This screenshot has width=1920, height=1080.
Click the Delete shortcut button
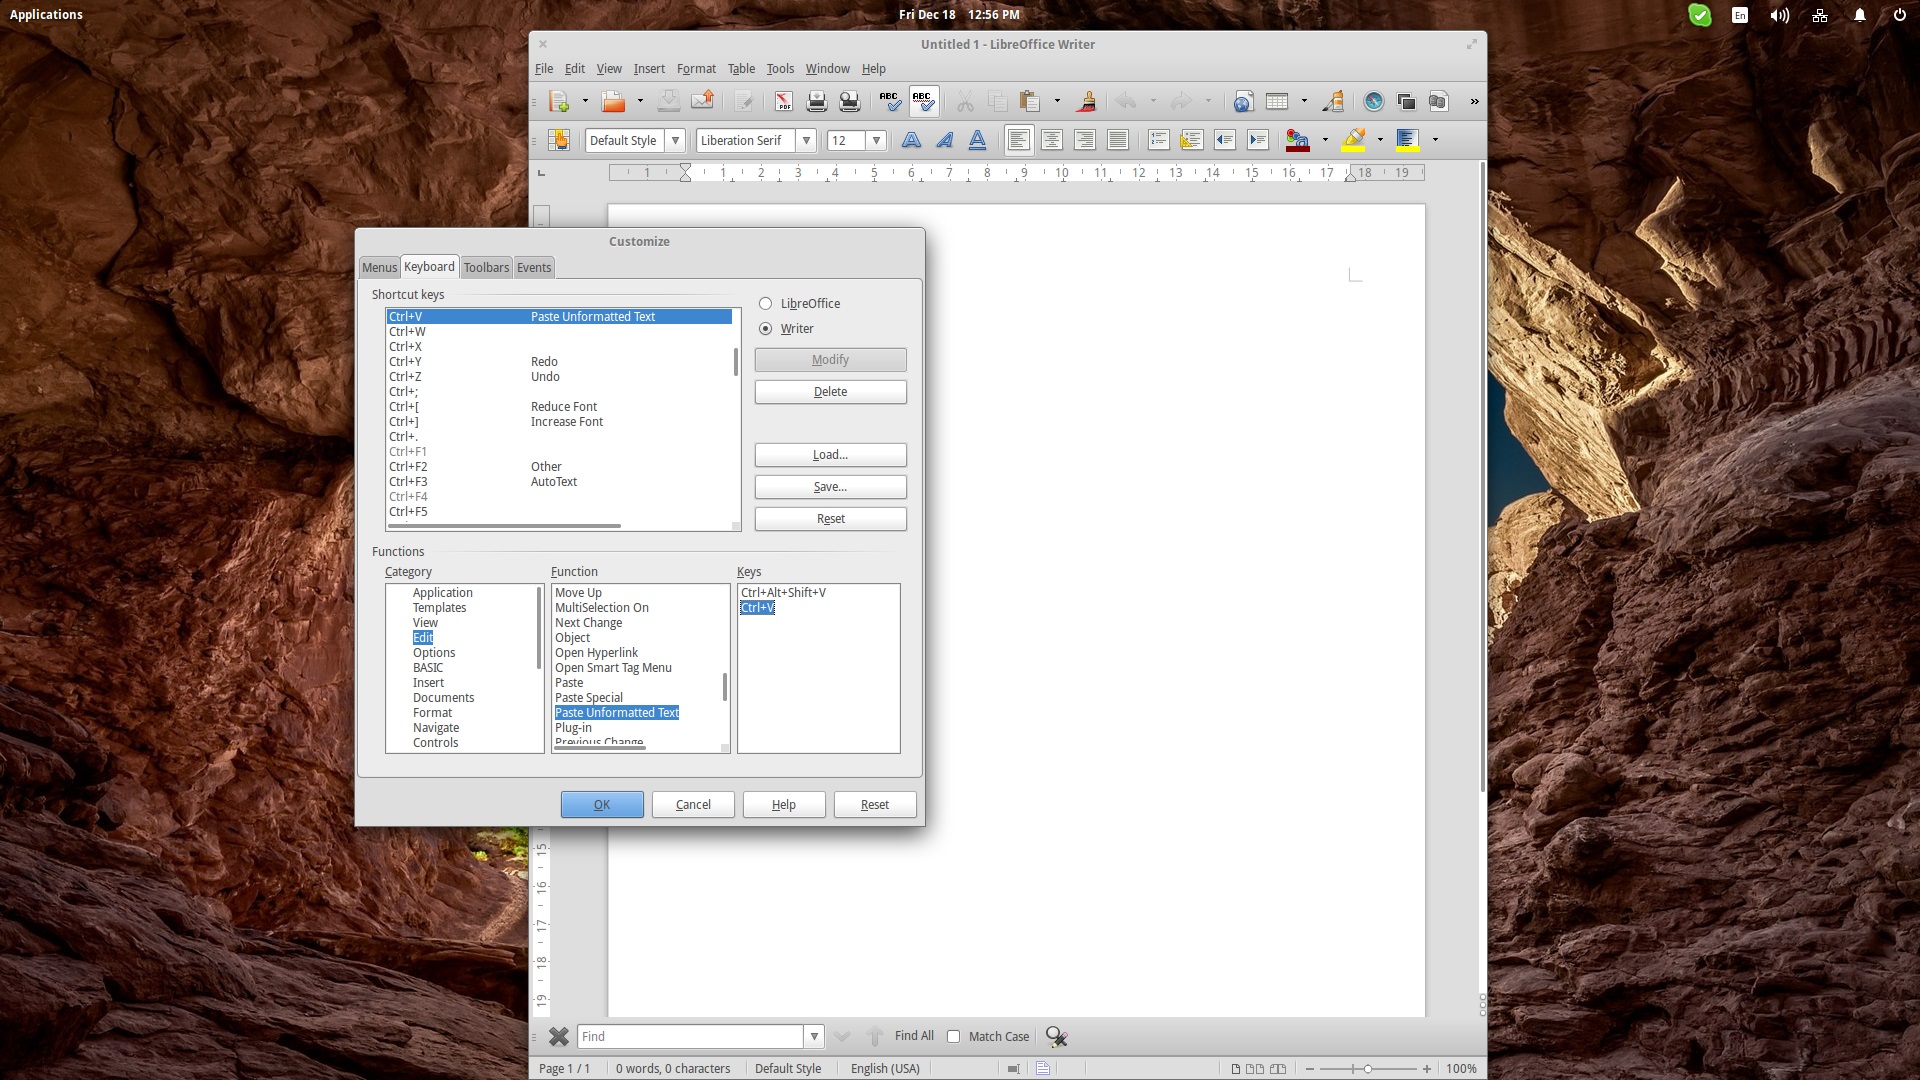click(830, 392)
